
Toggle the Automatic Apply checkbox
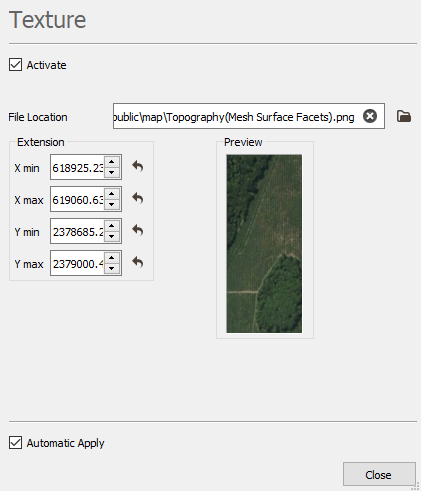pyautogui.click(x=15, y=443)
